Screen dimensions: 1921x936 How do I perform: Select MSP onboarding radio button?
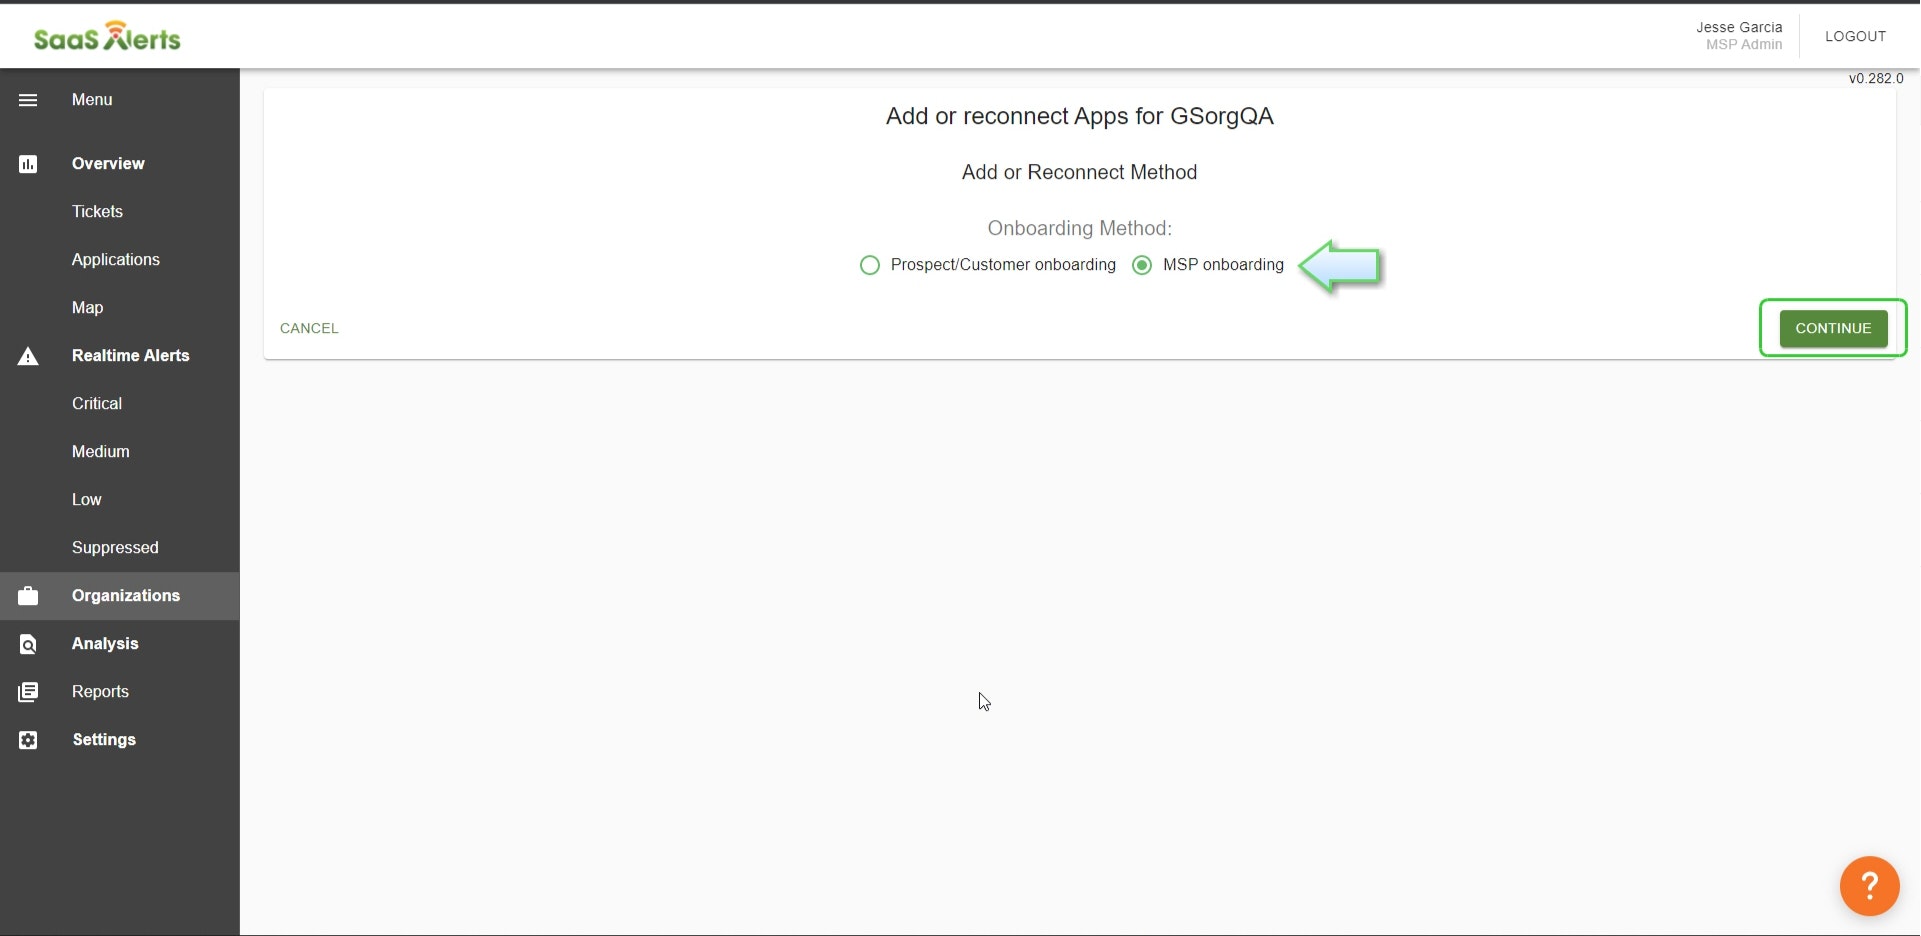1142,265
